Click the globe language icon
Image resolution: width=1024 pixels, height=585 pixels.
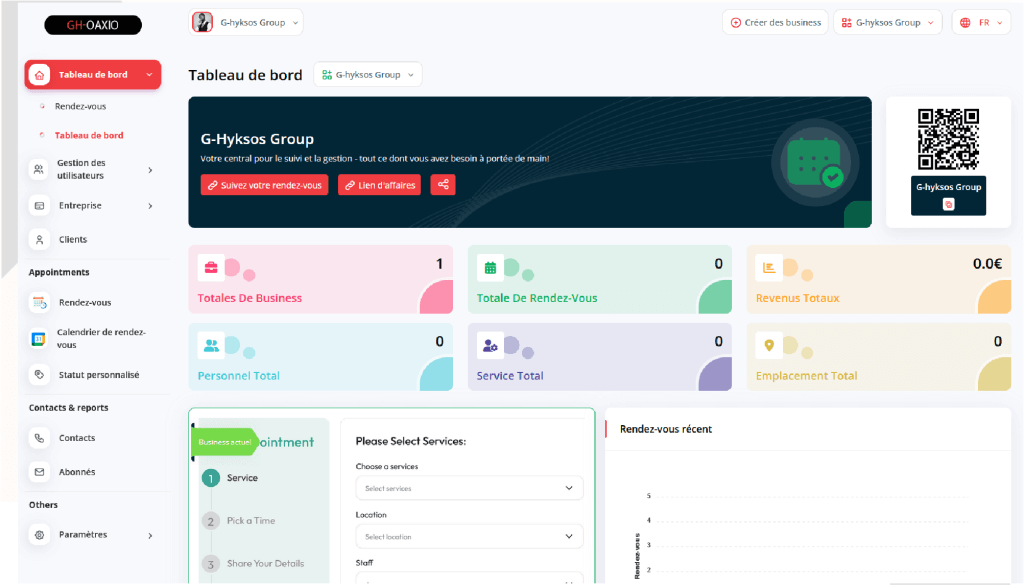965,23
